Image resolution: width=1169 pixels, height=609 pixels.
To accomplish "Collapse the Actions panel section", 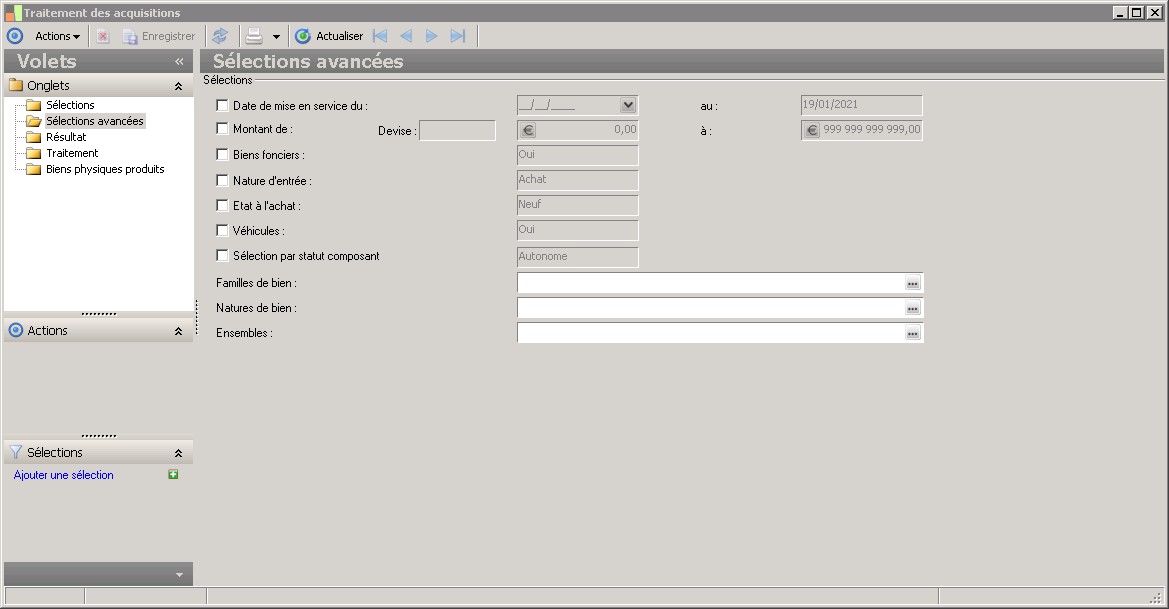I will 178,331.
